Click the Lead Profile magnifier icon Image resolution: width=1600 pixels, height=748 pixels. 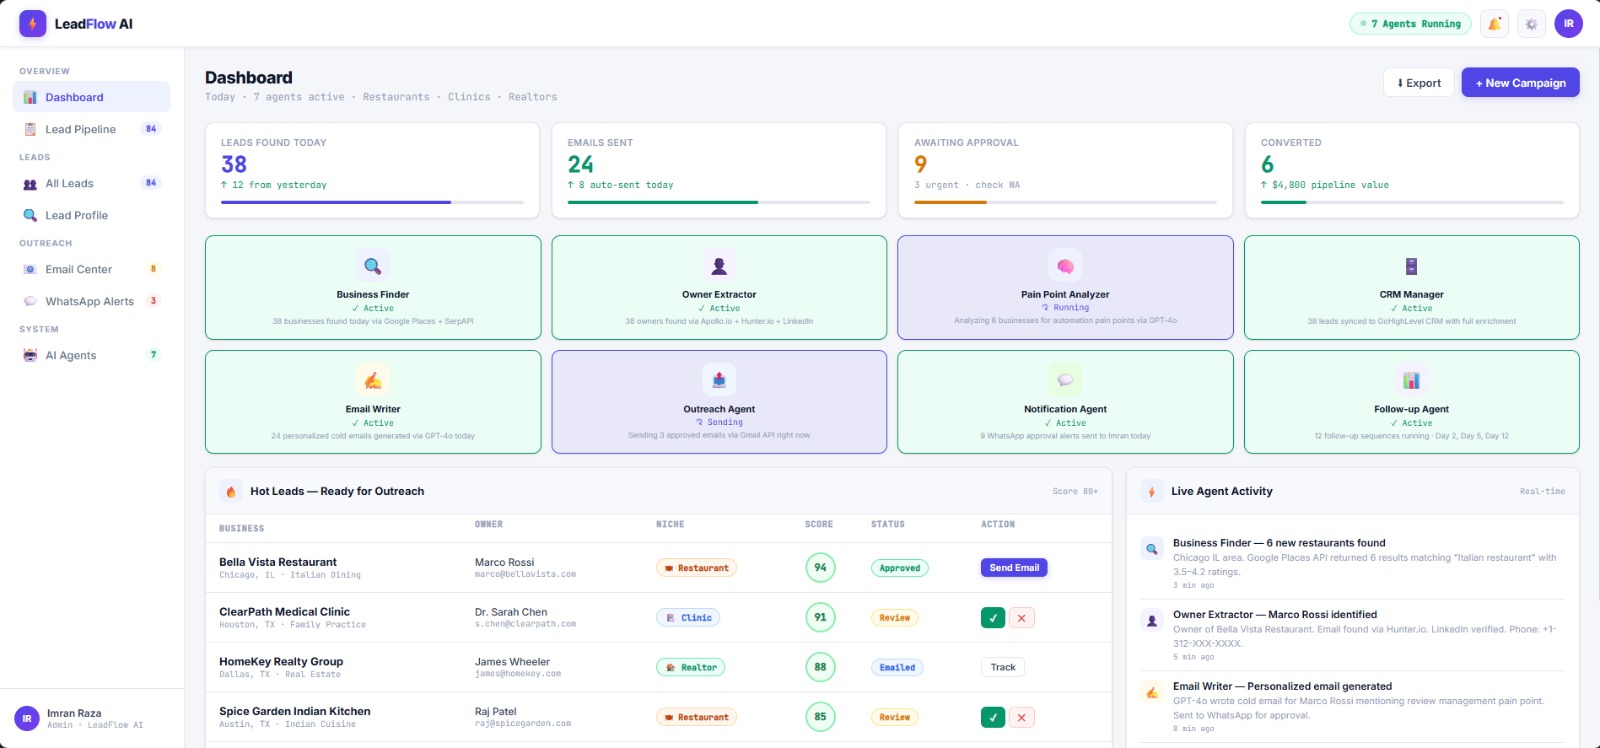point(30,215)
